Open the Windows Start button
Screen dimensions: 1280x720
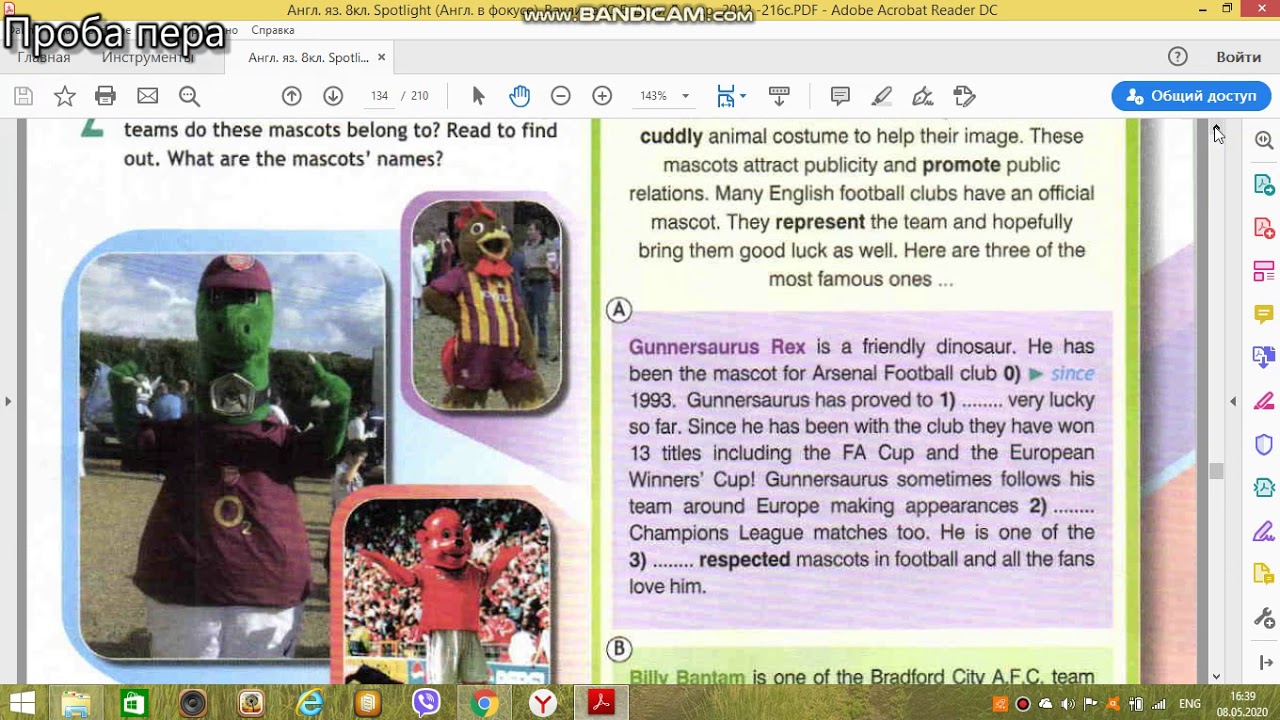point(22,704)
